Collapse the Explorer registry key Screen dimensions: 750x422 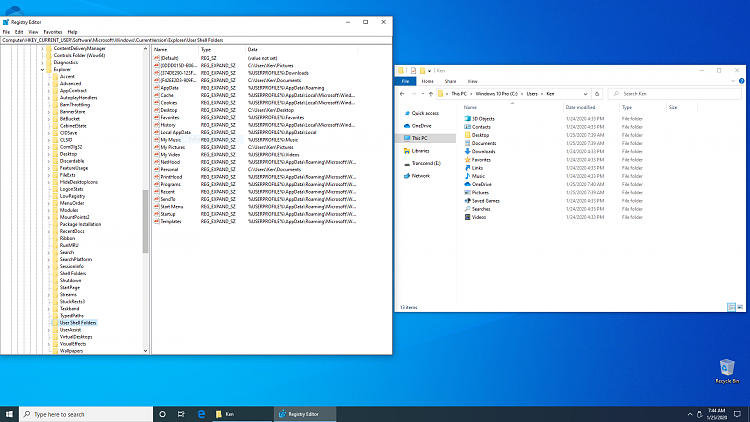tap(42, 69)
